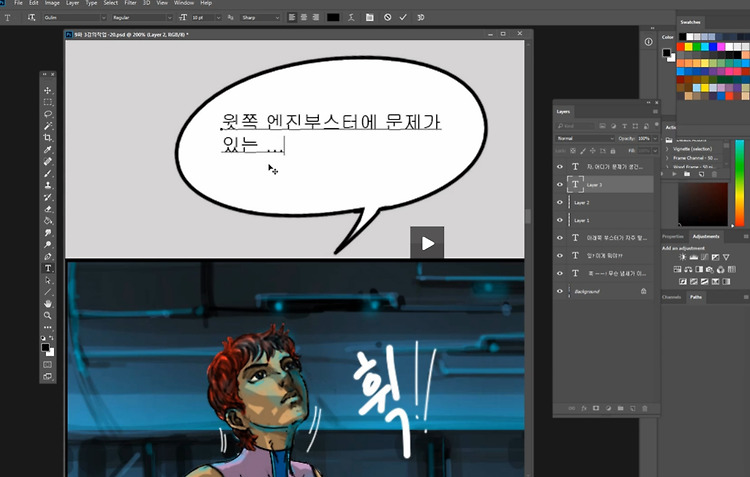Center align the text
Image resolution: width=750 pixels, height=477 pixels.
[304, 18]
